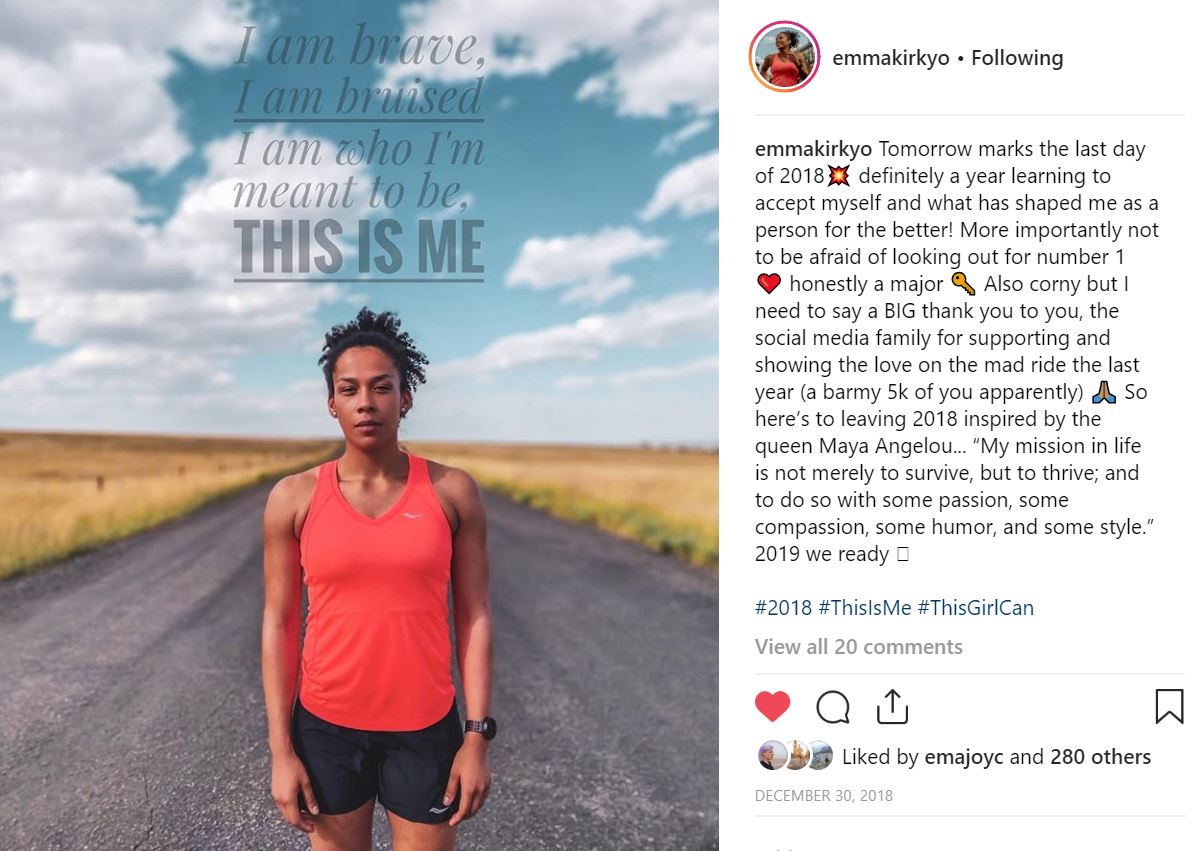Open the #ThisIsMe hashtag link

click(864, 607)
